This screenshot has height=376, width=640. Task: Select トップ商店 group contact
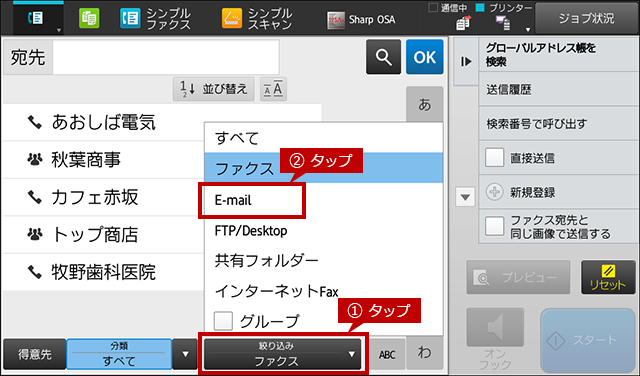click(x=103, y=235)
